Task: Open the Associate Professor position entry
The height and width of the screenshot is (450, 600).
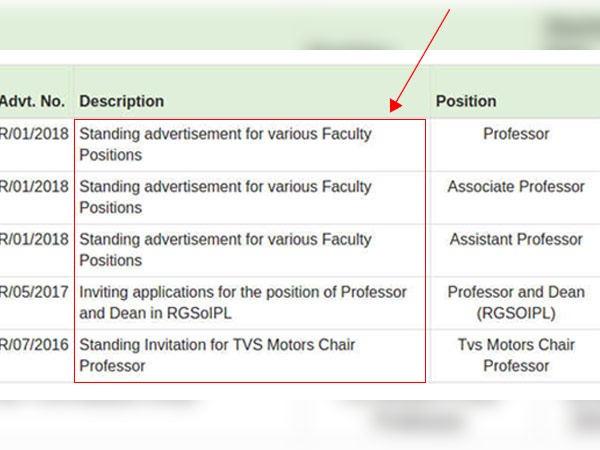Action: (515, 187)
